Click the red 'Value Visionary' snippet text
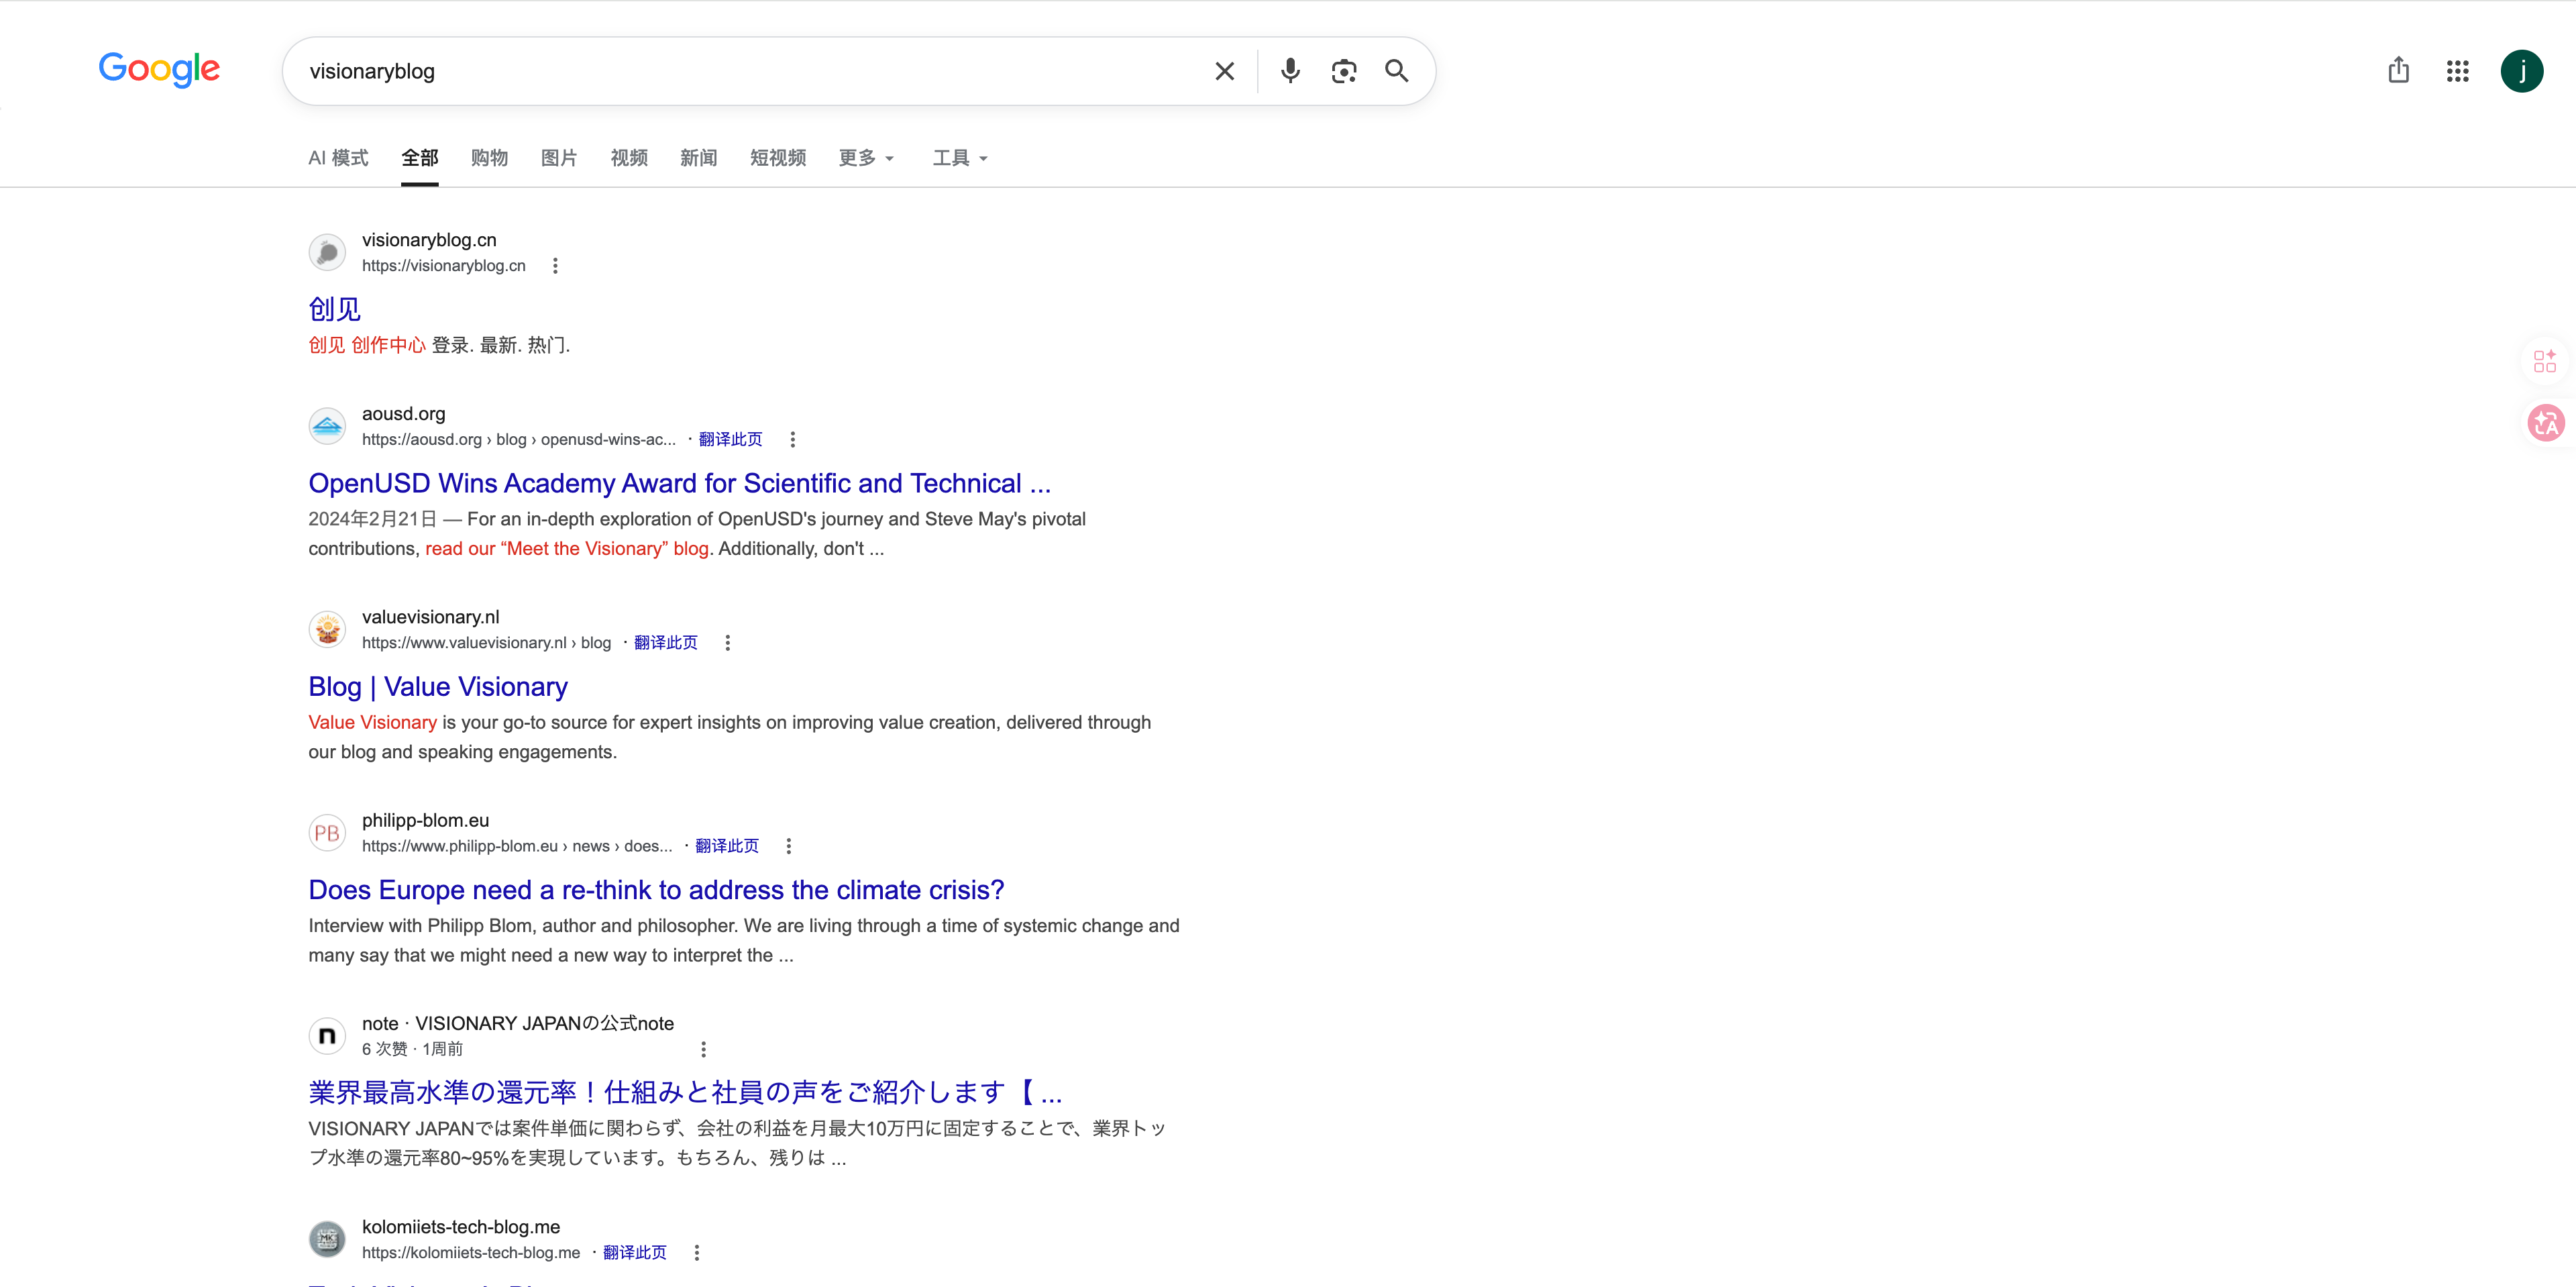This screenshot has height=1287, width=2576. 372,723
